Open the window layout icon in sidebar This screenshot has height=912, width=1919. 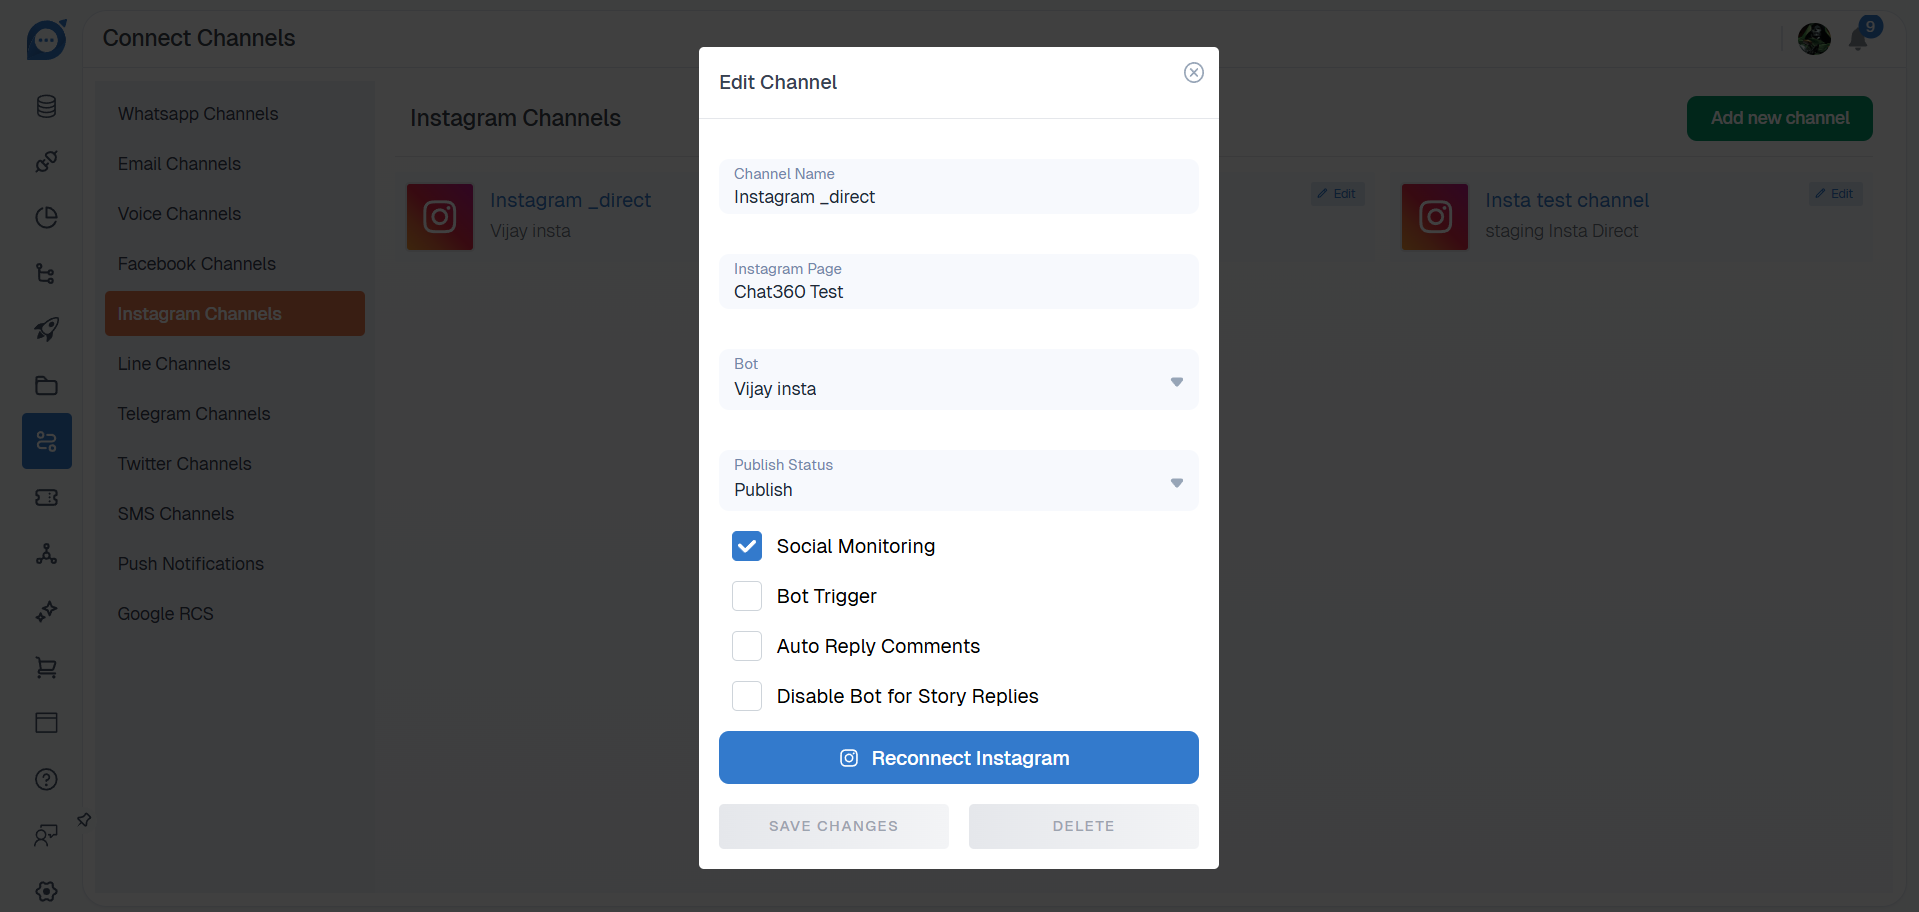[x=46, y=722]
